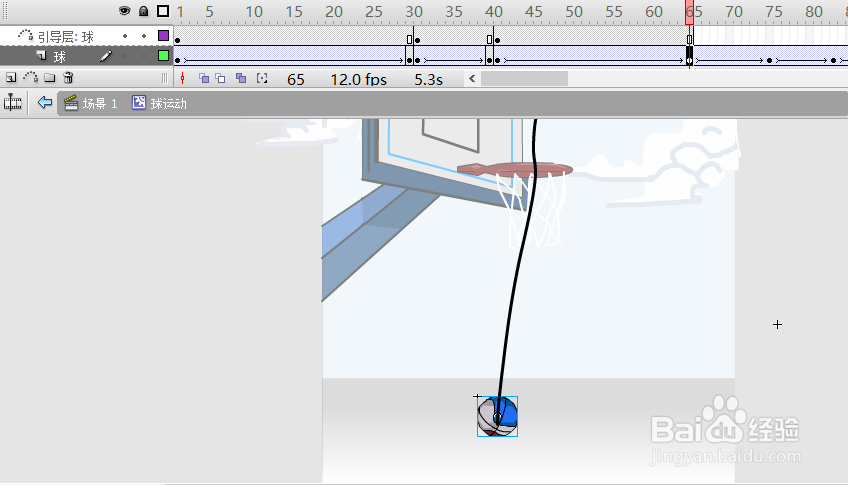Click pencil icon on 球 layer
Screen dimensions: 848x485
[x=106, y=56]
